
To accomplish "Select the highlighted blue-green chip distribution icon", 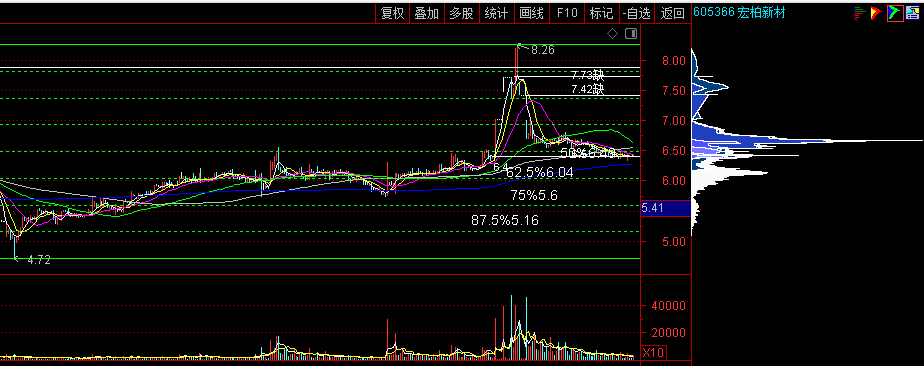I will (x=895, y=12).
